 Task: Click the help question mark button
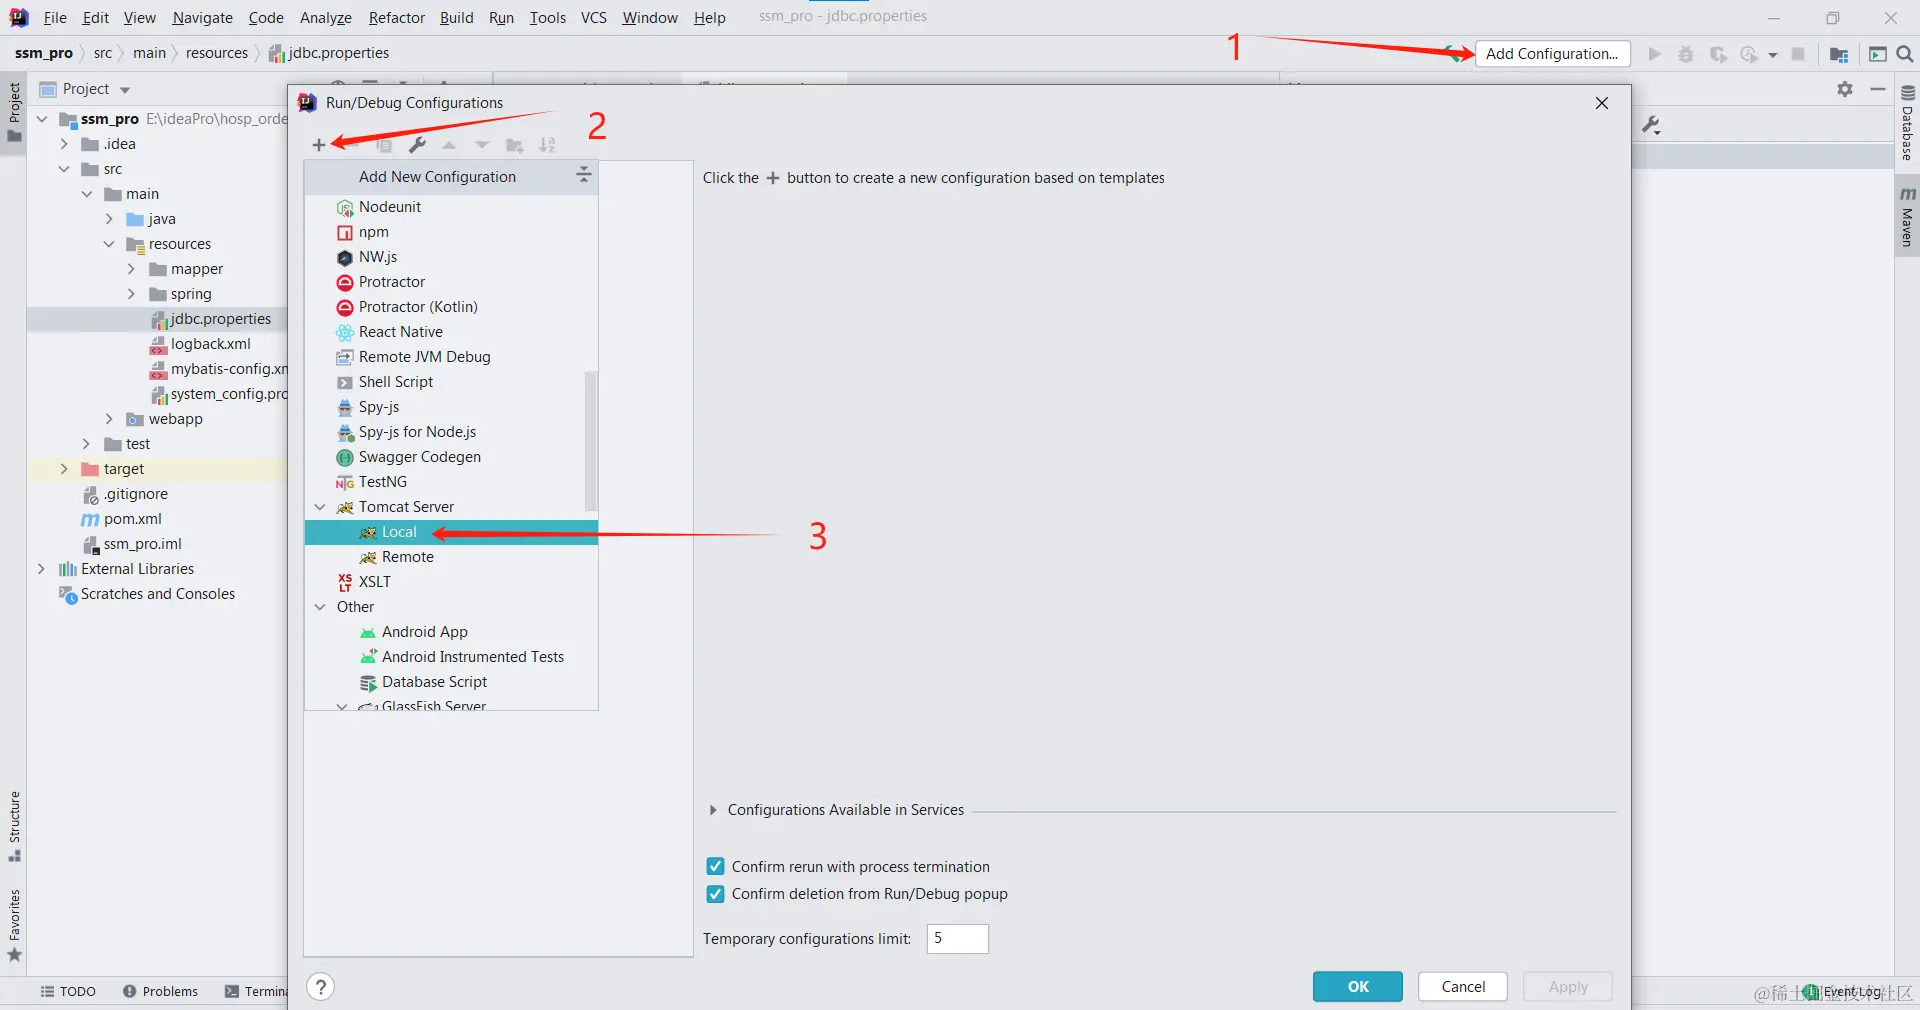click(320, 987)
